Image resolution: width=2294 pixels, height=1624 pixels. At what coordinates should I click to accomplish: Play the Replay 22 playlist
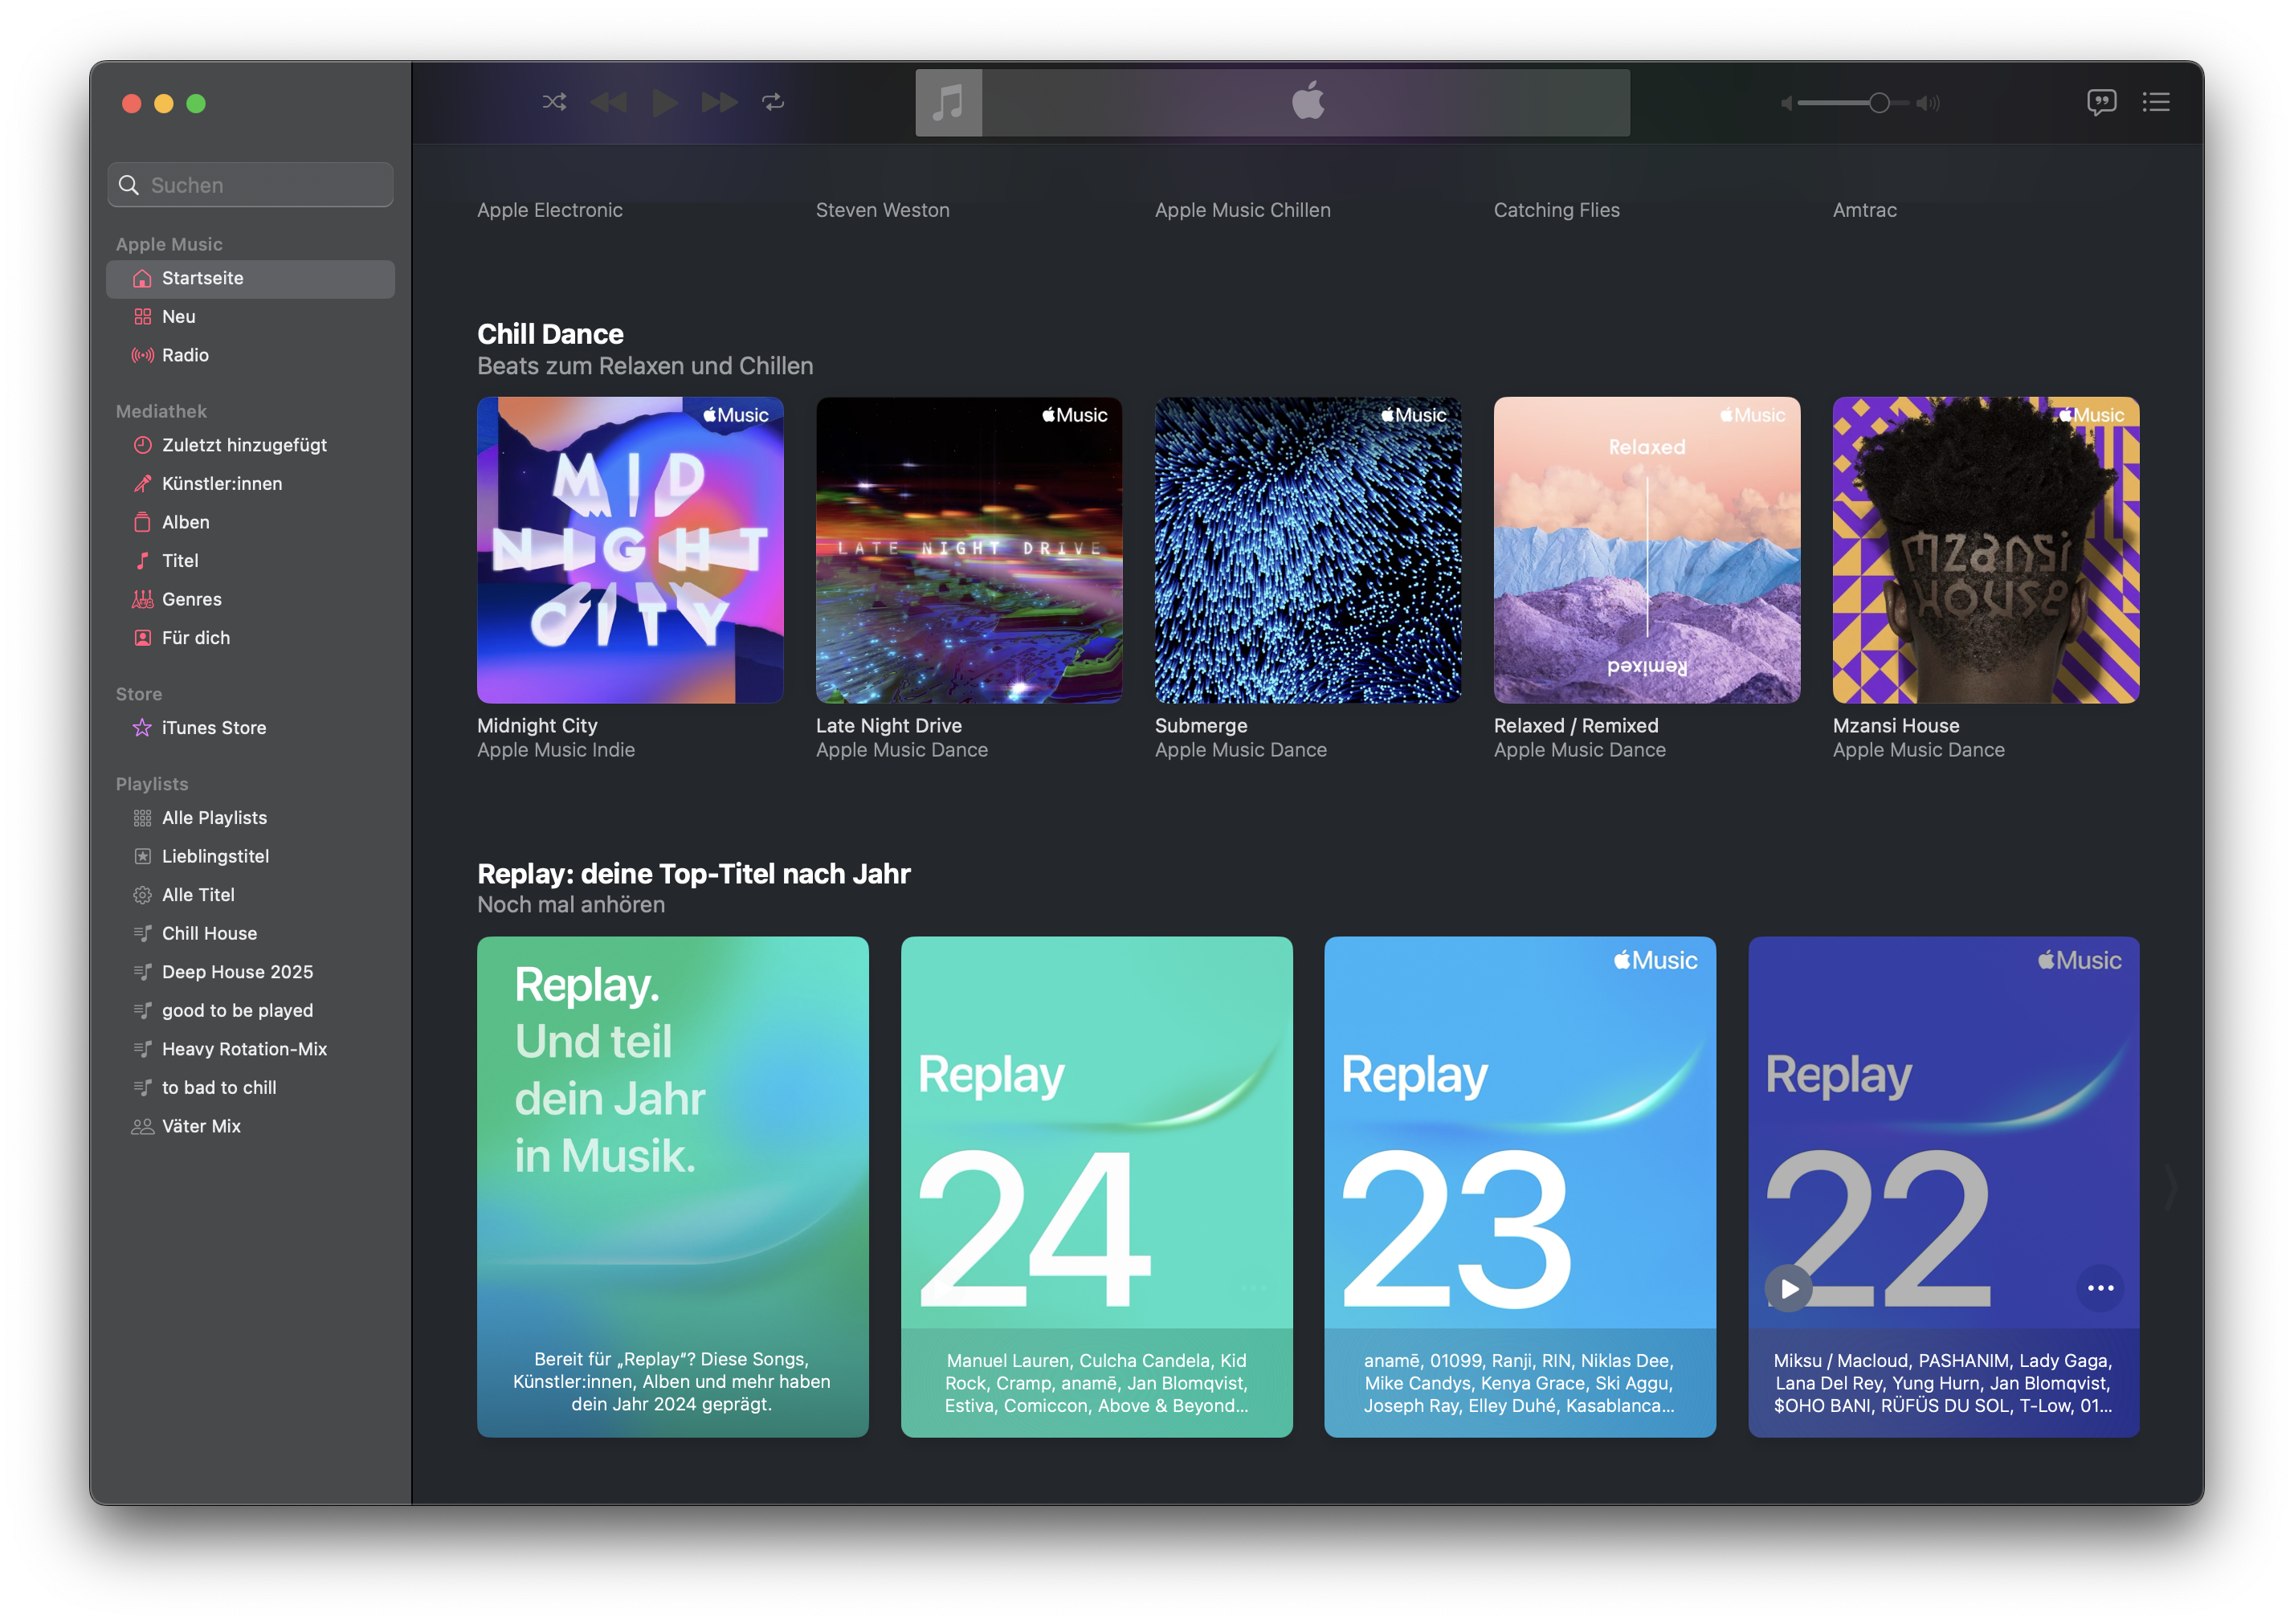[x=1789, y=1288]
